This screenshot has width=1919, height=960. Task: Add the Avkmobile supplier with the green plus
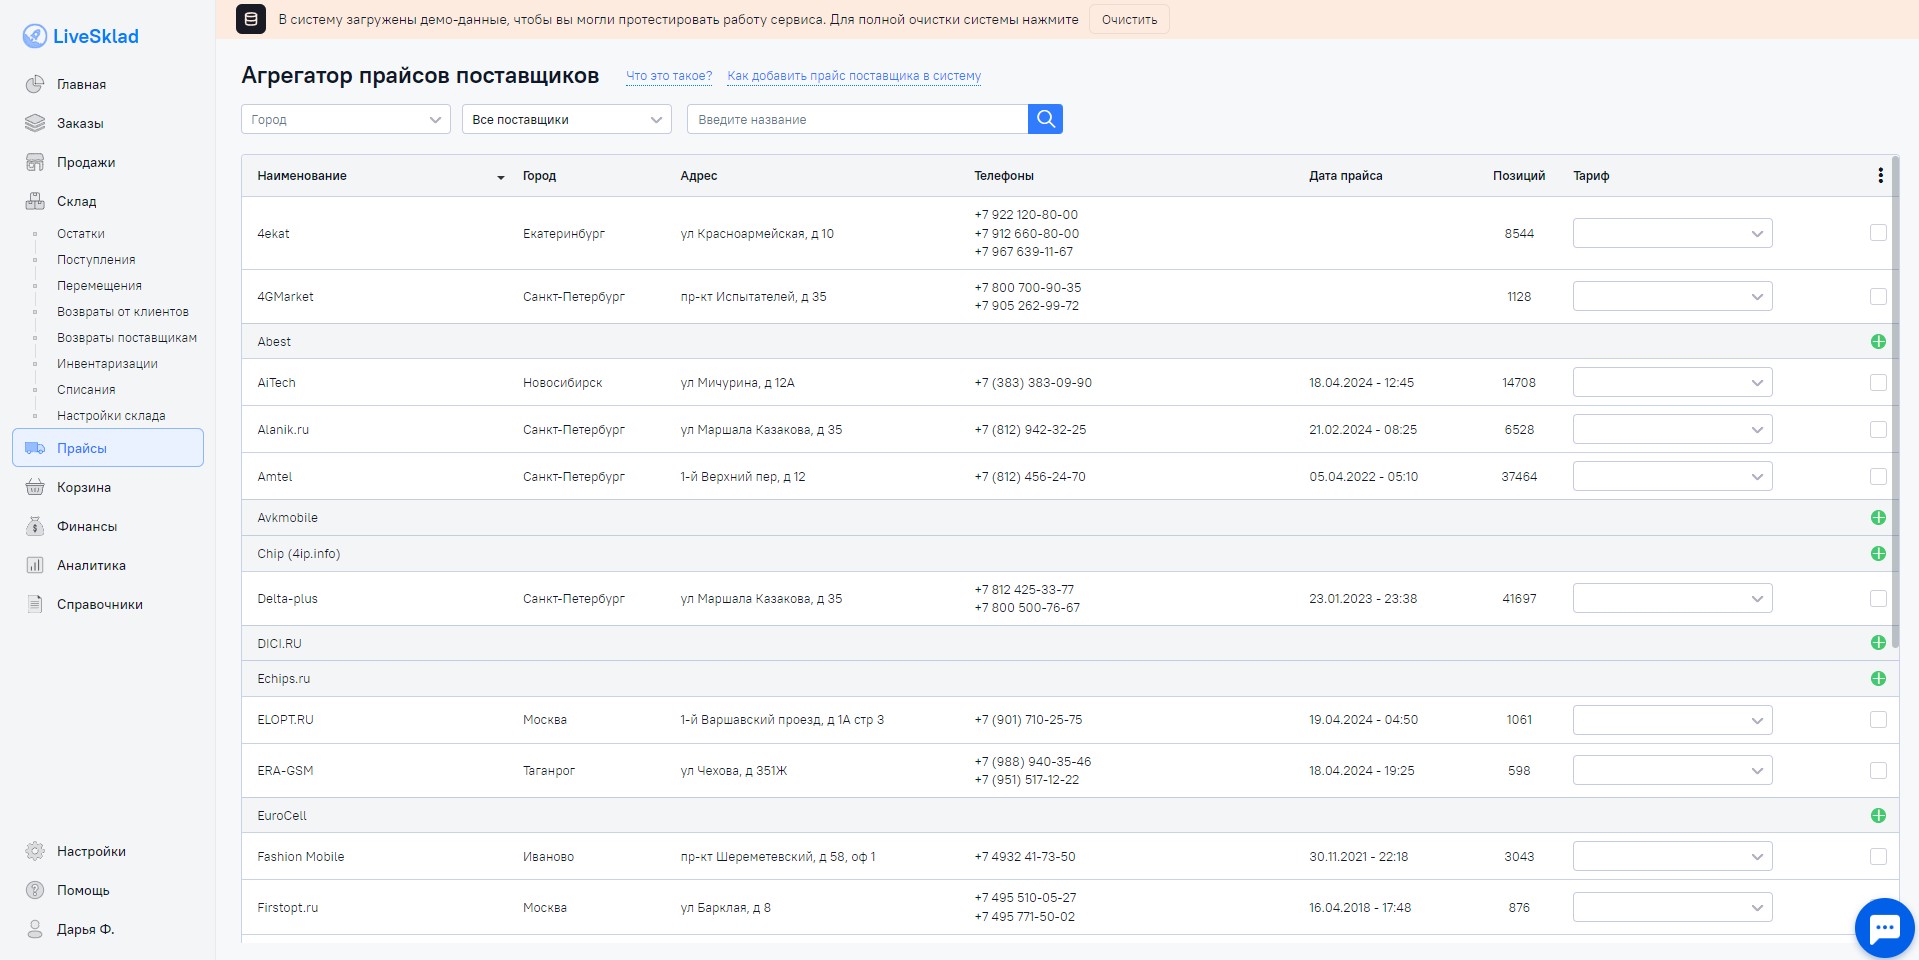tap(1878, 518)
